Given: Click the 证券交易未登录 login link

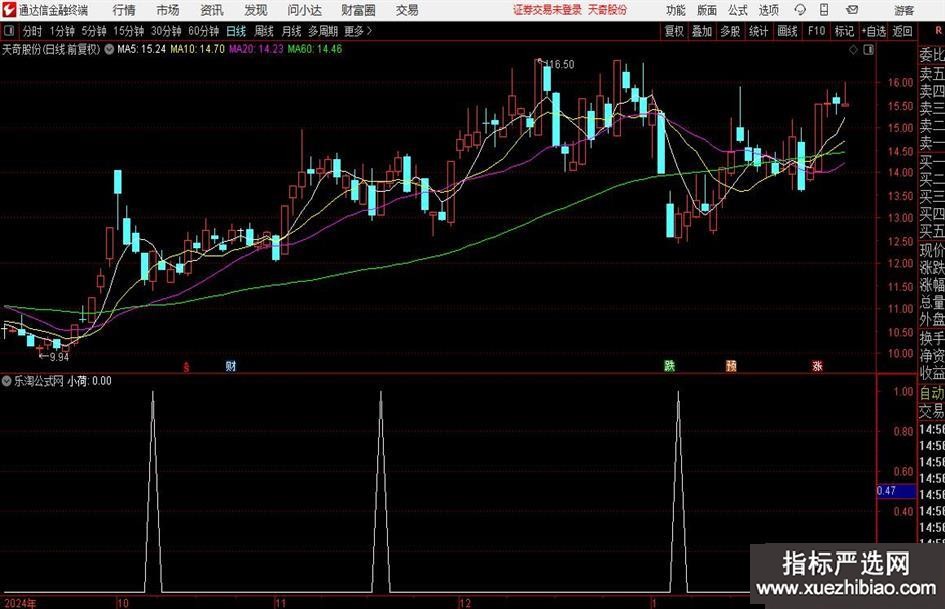Looking at the screenshot, I should coord(546,10).
